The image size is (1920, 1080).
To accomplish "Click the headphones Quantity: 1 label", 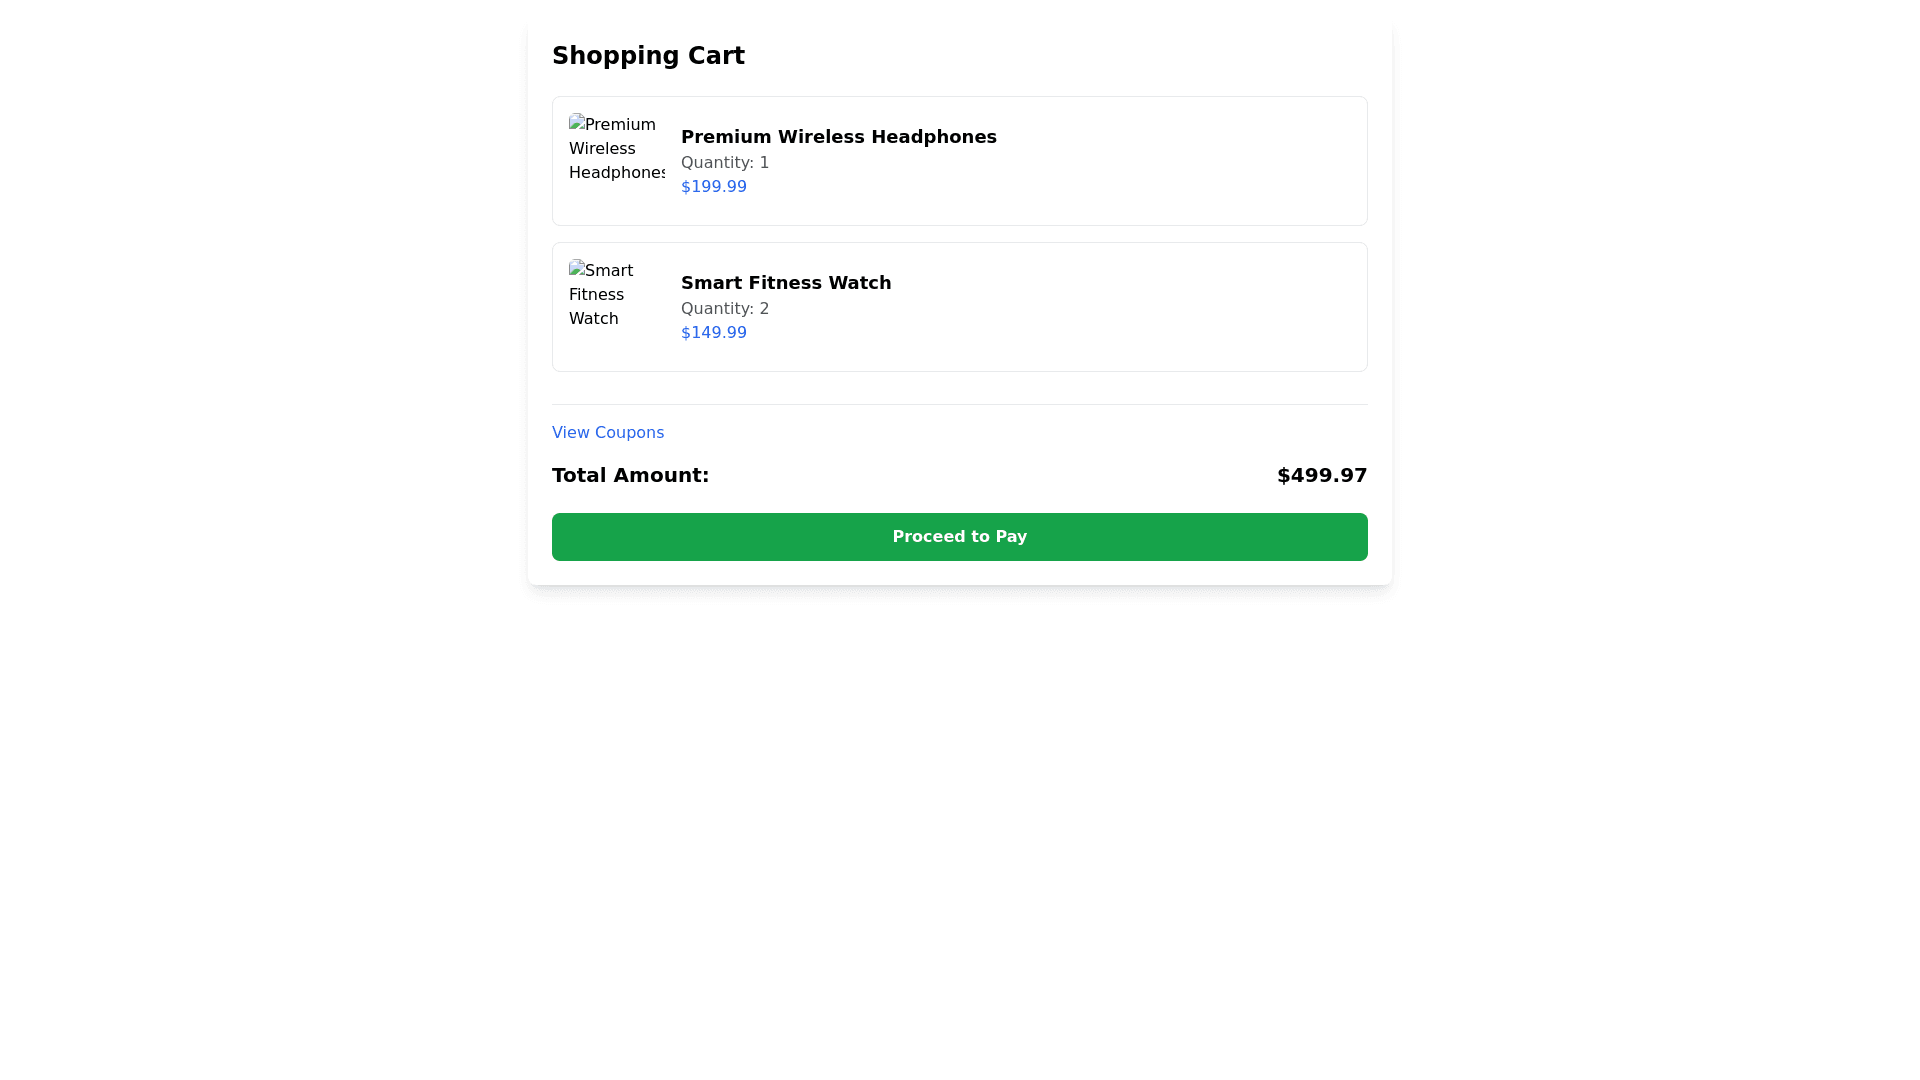I will (724, 163).
